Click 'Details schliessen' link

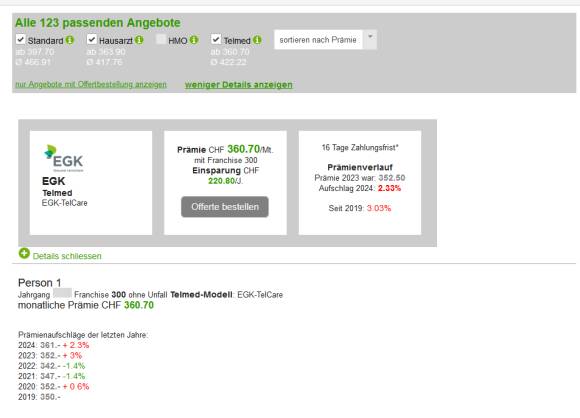(67, 256)
